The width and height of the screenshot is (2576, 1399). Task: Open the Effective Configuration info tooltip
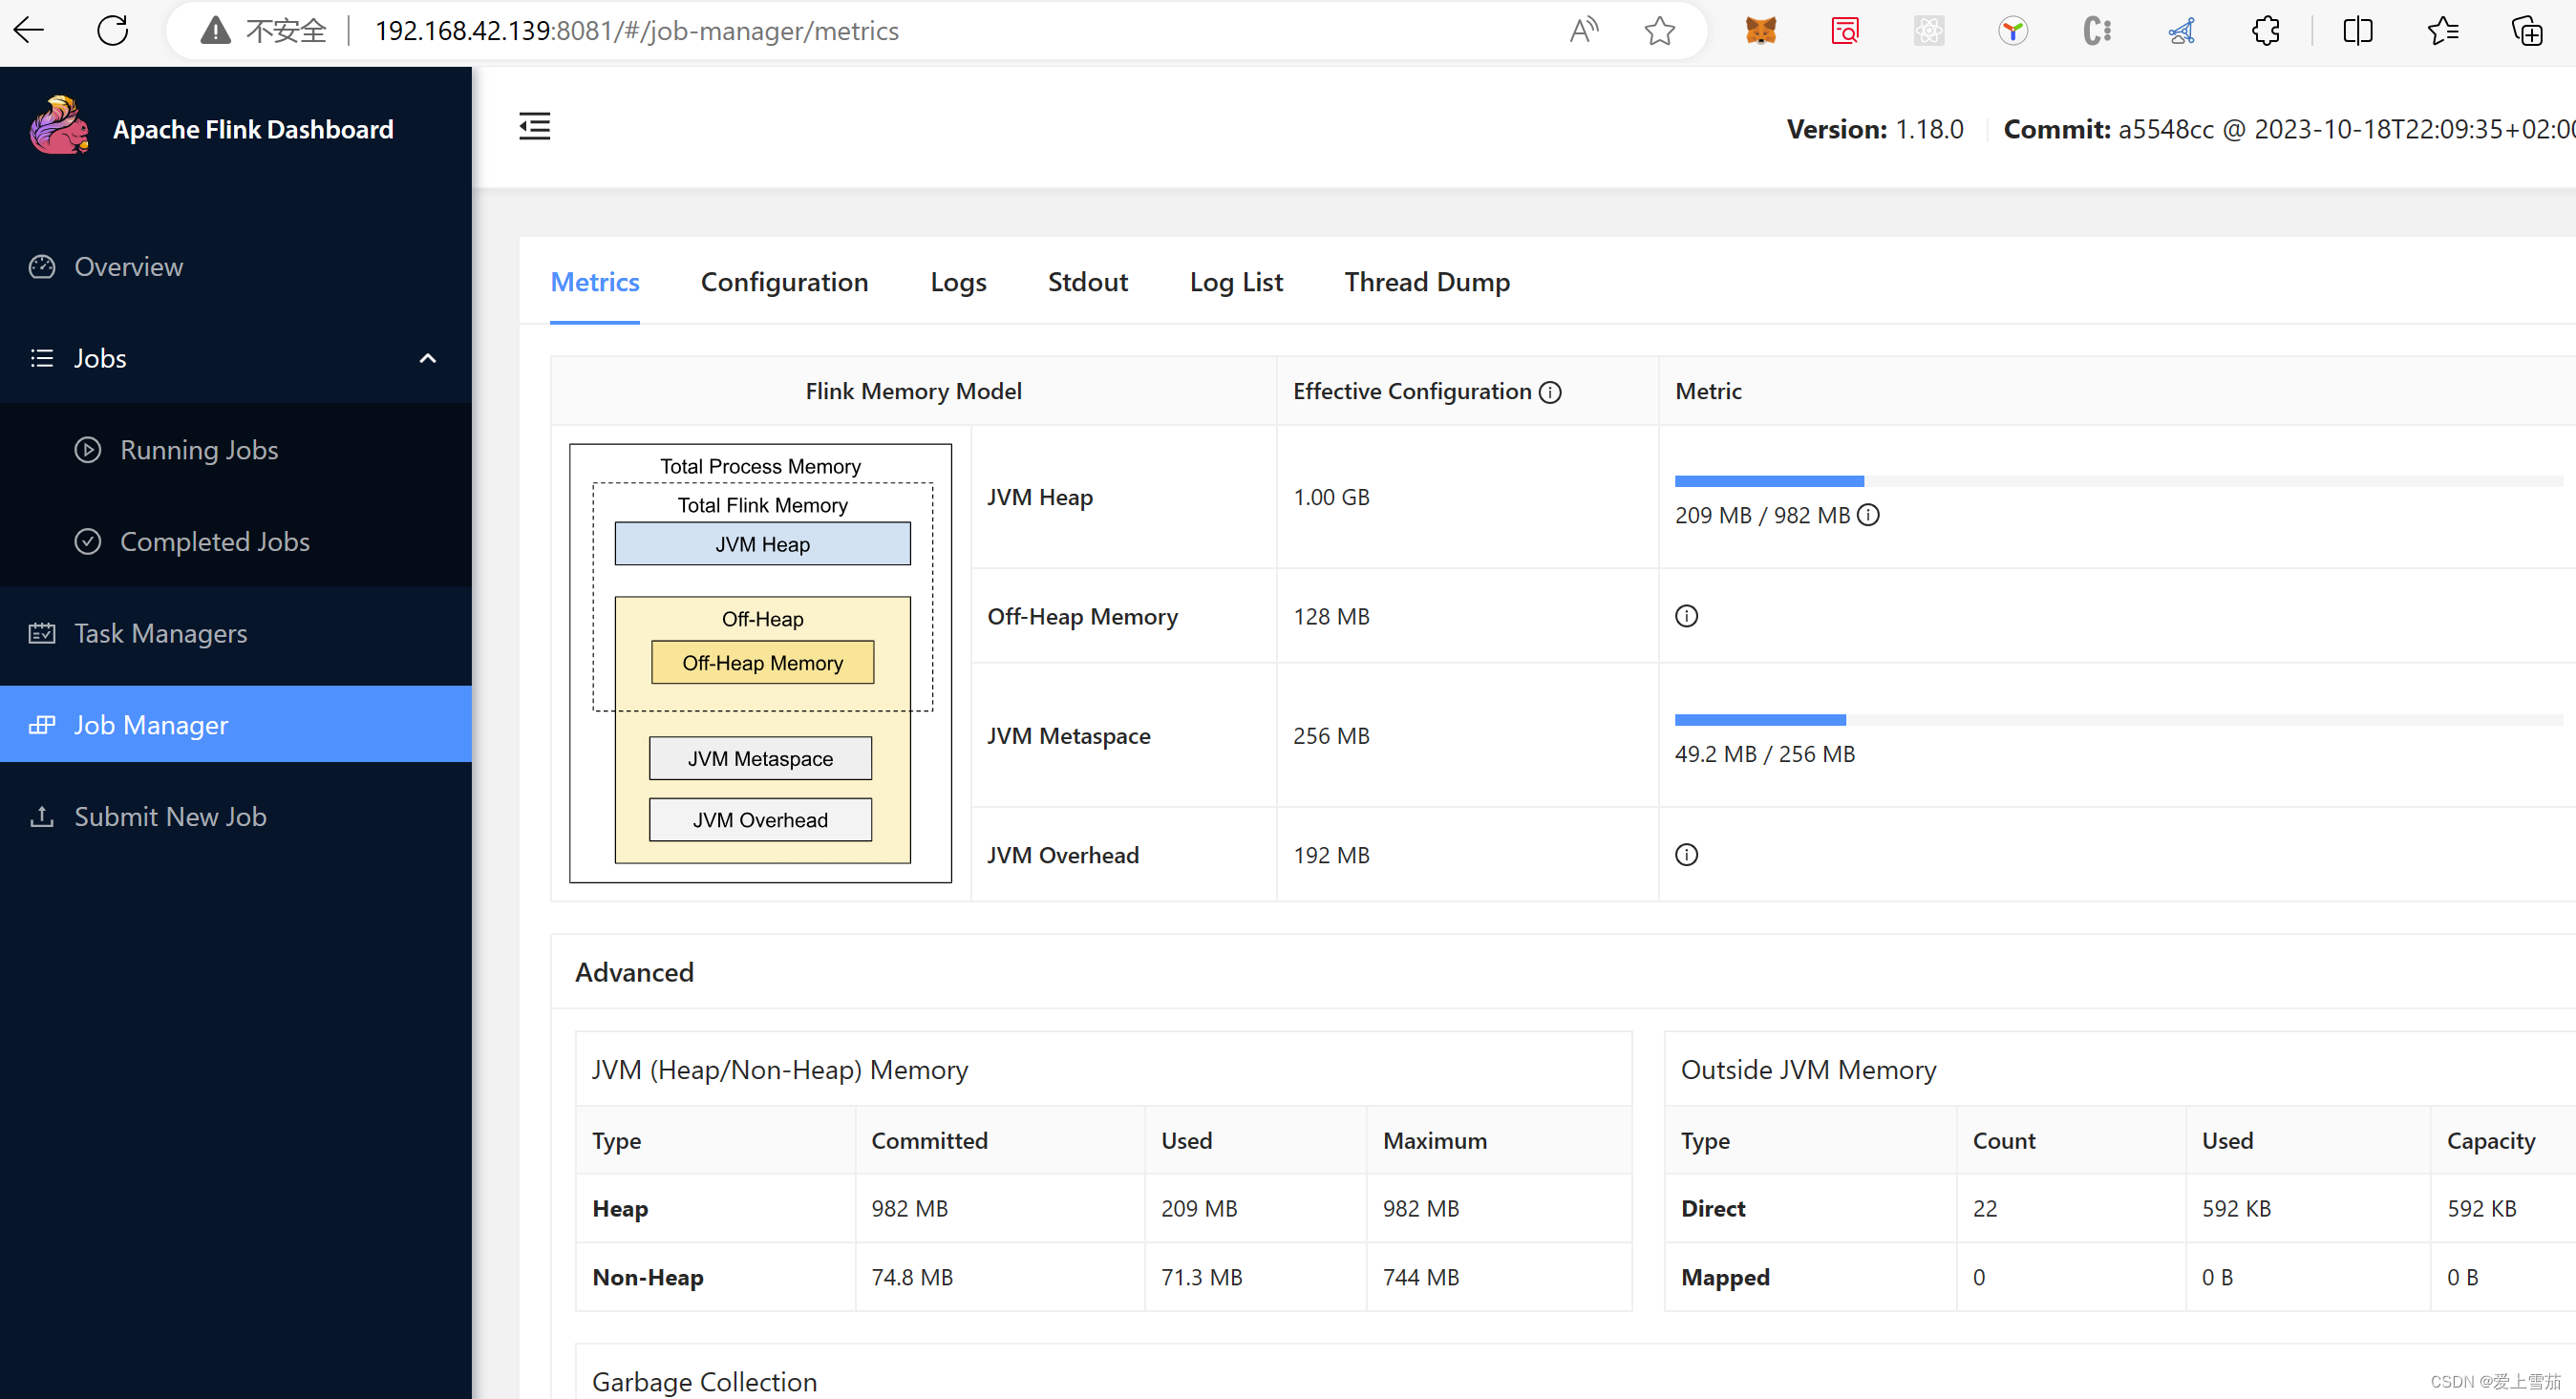[1549, 392]
